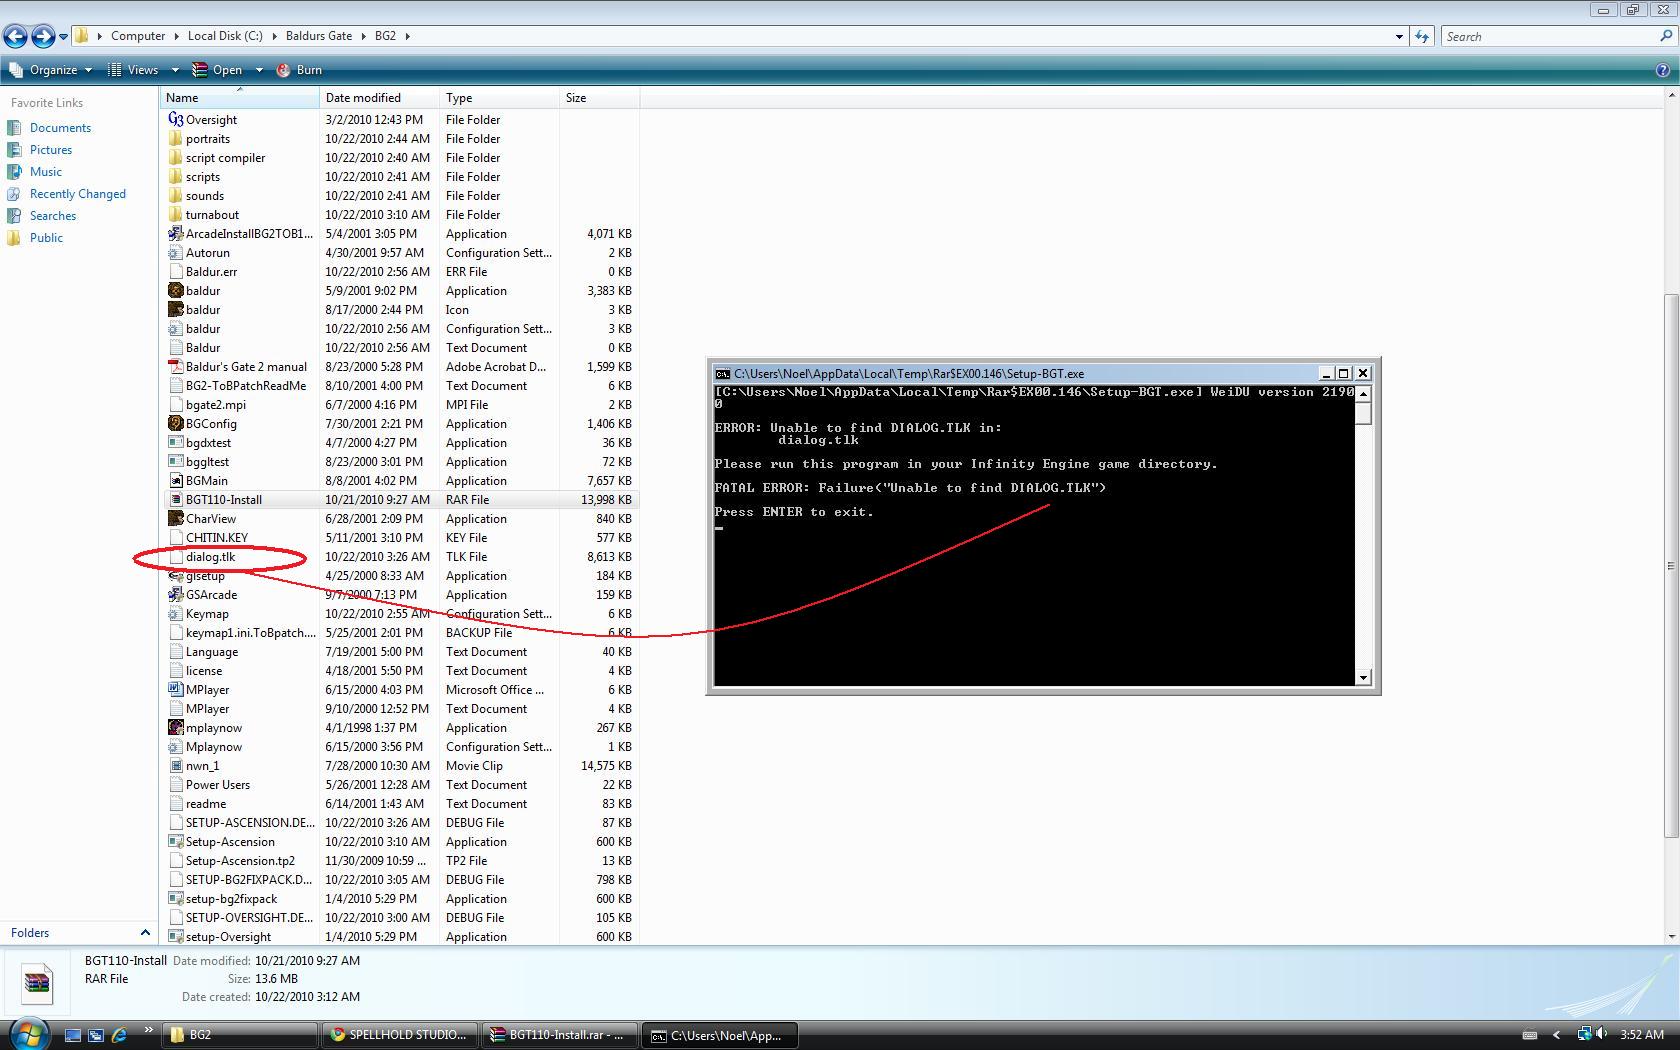The height and width of the screenshot is (1050, 1680).
Task: Sort by Type column header
Action: [500, 98]
